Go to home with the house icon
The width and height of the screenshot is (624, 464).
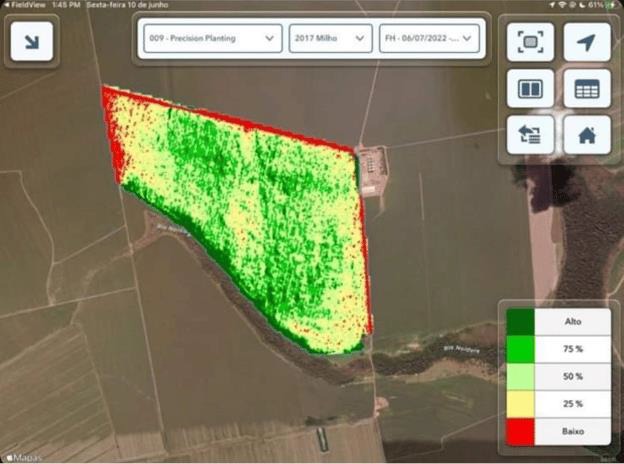click(586, 135)
